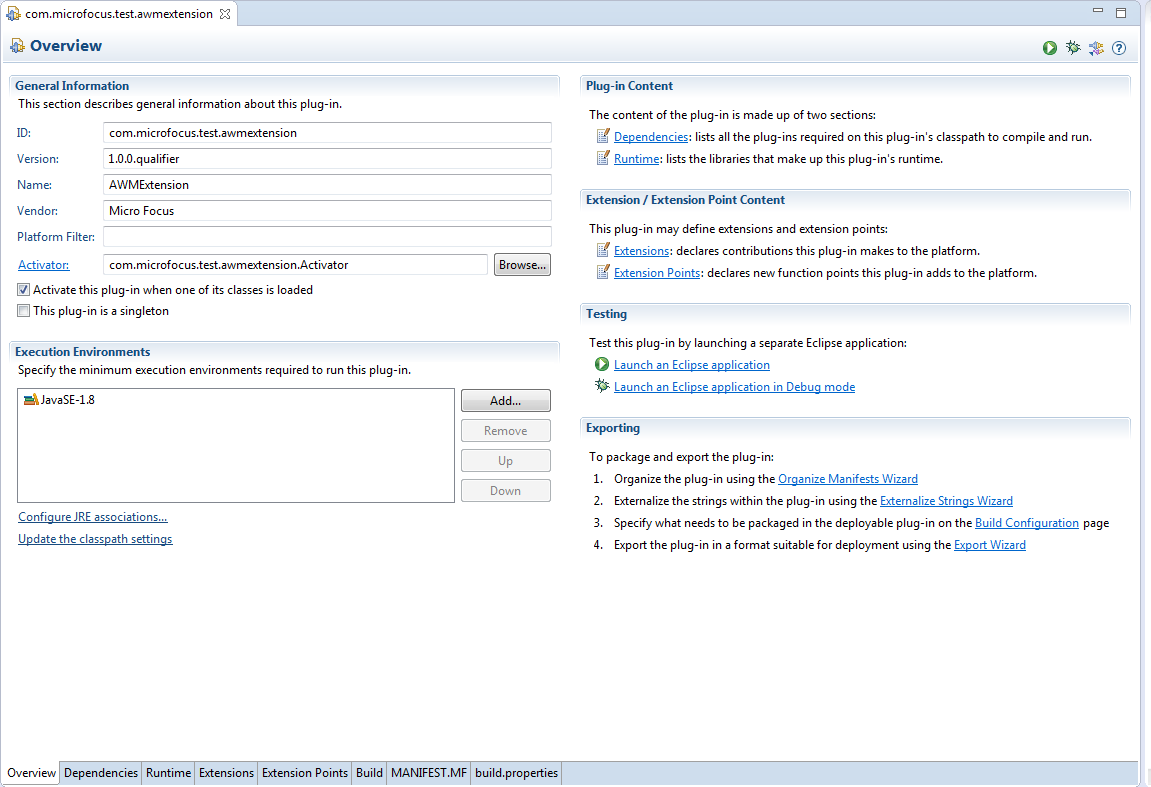Click the plug-in icon beside the Overview heading
1151x787 pixels.
pyautogui.click(x=17, y=46)
